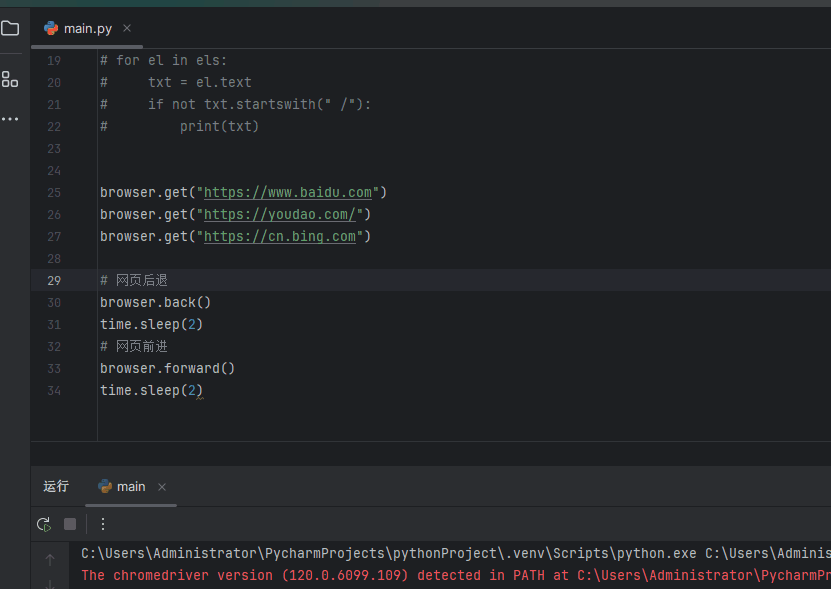
Task: Click the 运行 tool window label
Action: [x=55, y=487]
